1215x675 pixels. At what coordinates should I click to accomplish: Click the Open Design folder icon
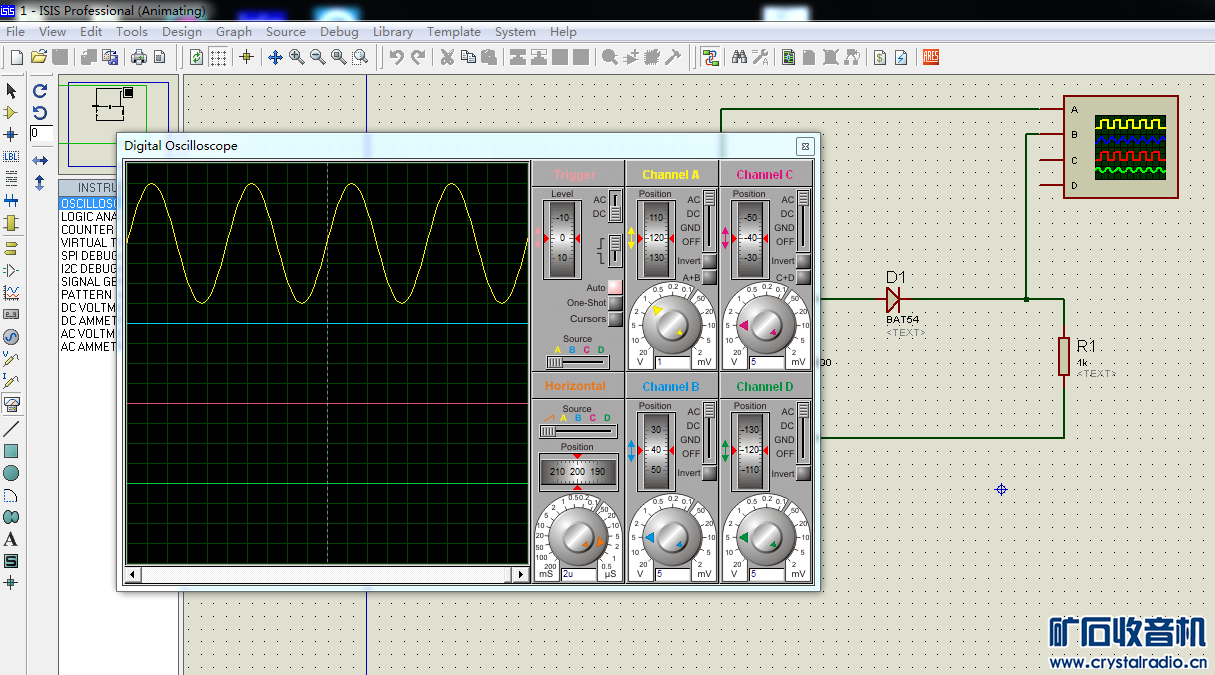pyautogui.click(x=39, y=57)
